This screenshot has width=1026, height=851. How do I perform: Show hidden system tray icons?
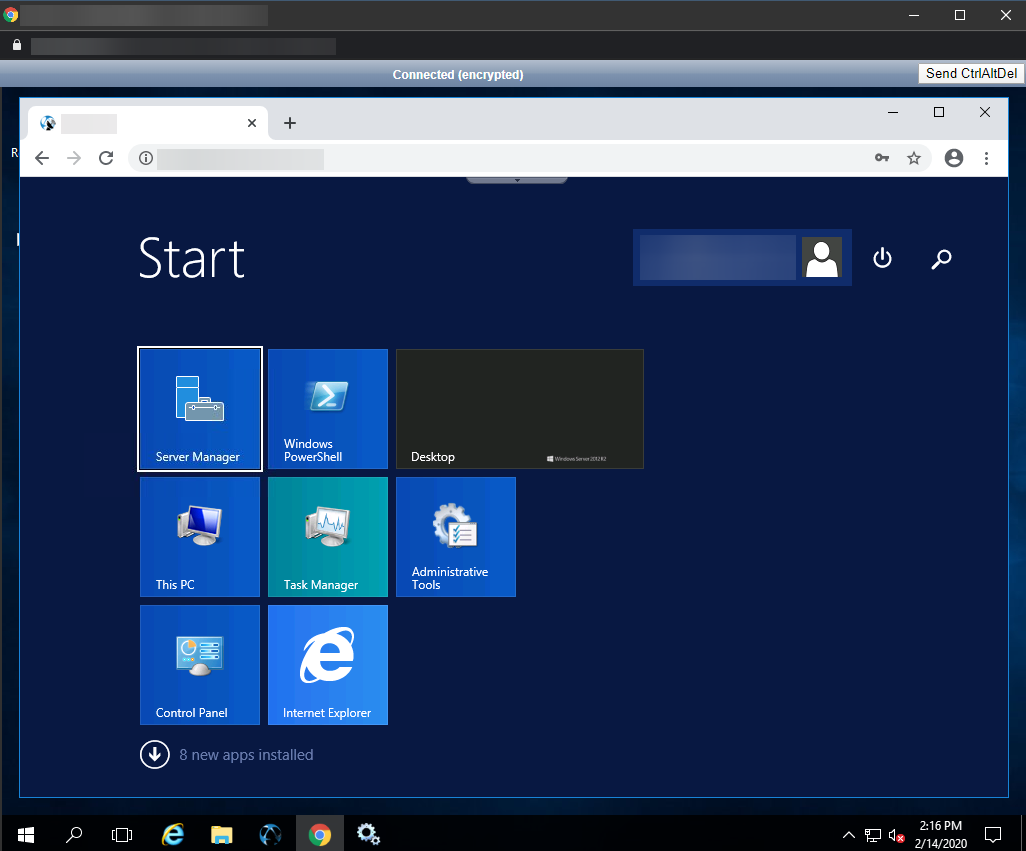[x=848, y=835]
